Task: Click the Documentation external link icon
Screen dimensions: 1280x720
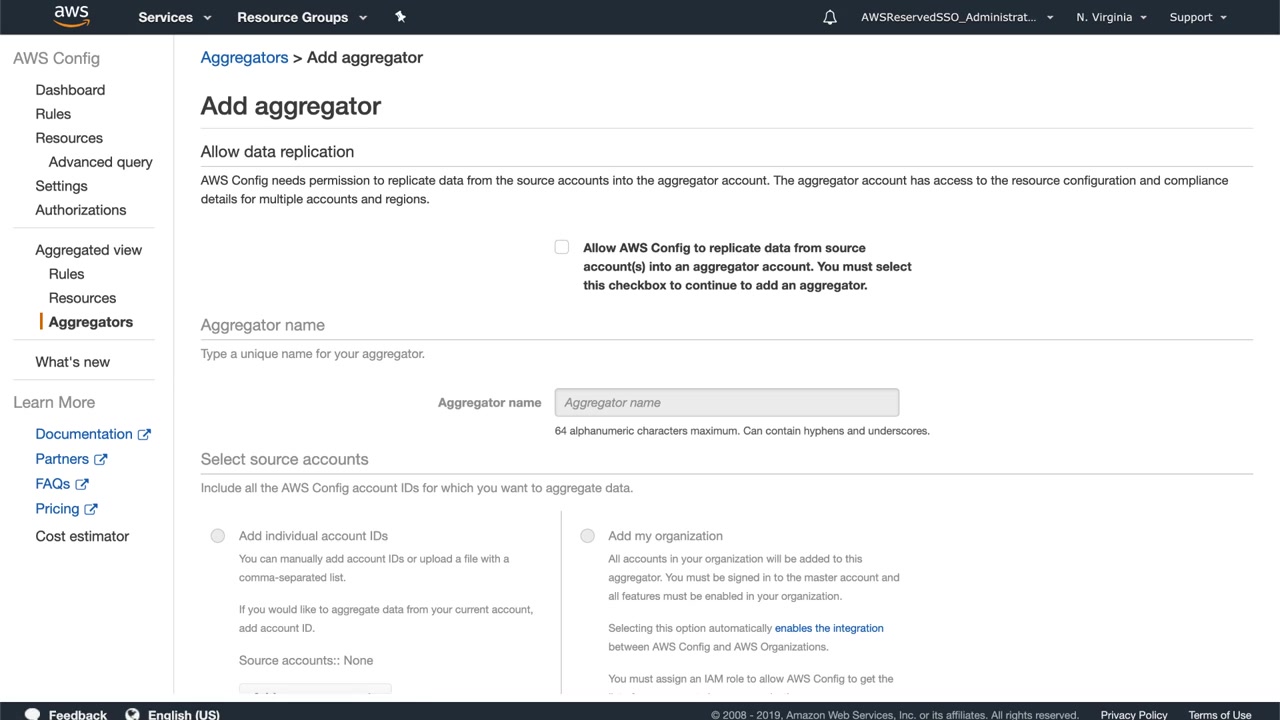Action: point(144,434)
